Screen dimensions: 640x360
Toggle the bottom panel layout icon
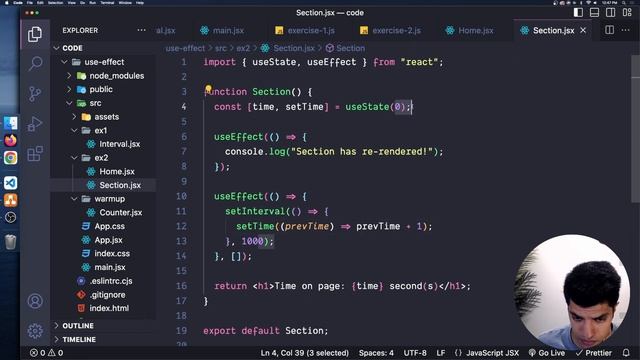pyautogui.click(x=594, y=13)
